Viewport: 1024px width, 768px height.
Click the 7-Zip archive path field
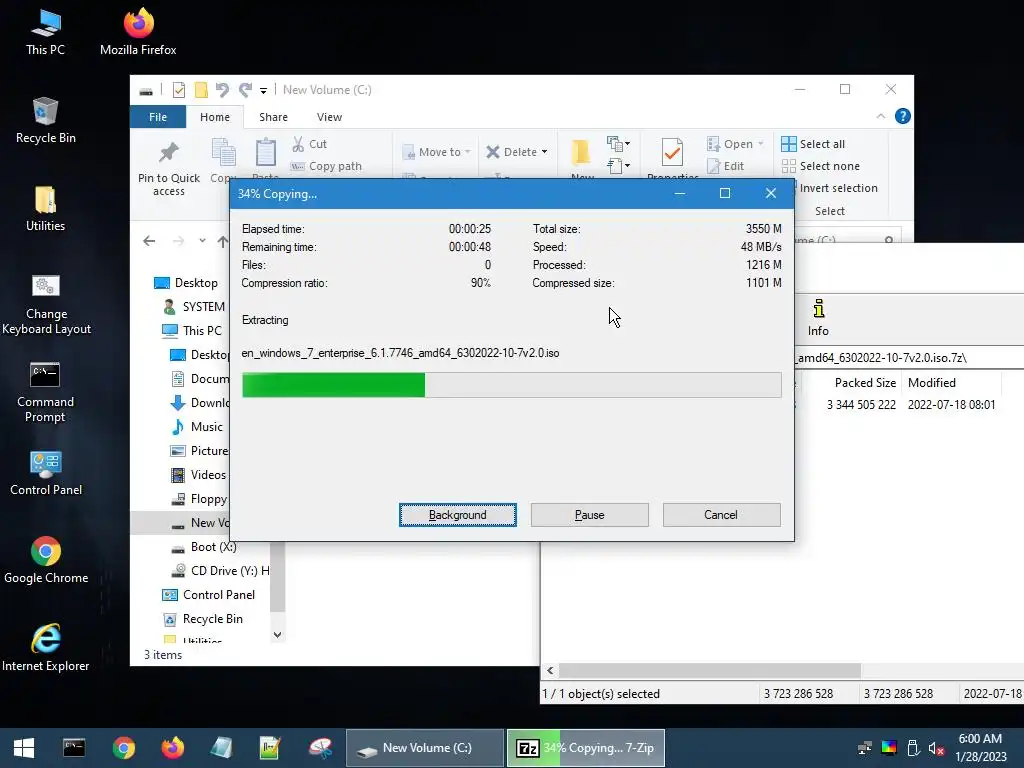coord(909,357)
